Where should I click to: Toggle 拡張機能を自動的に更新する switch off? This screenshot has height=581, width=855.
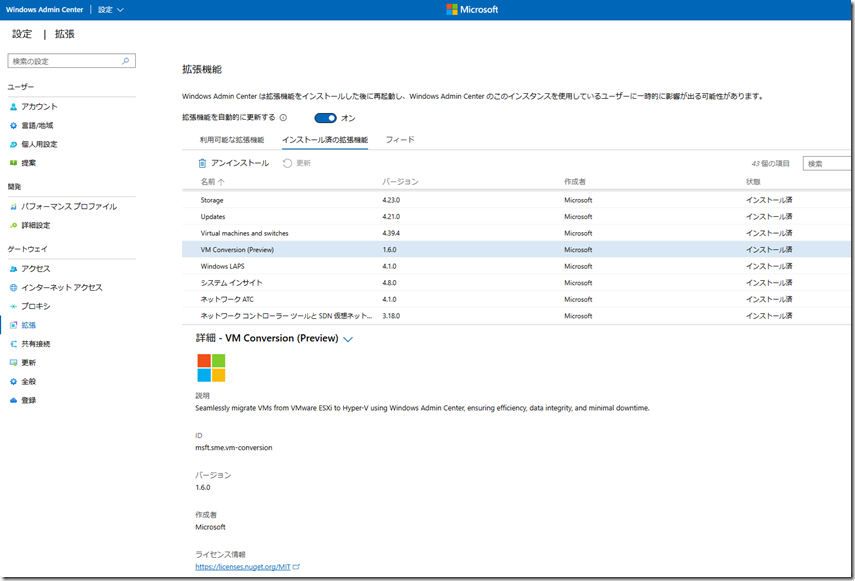[x=325, y=118]
